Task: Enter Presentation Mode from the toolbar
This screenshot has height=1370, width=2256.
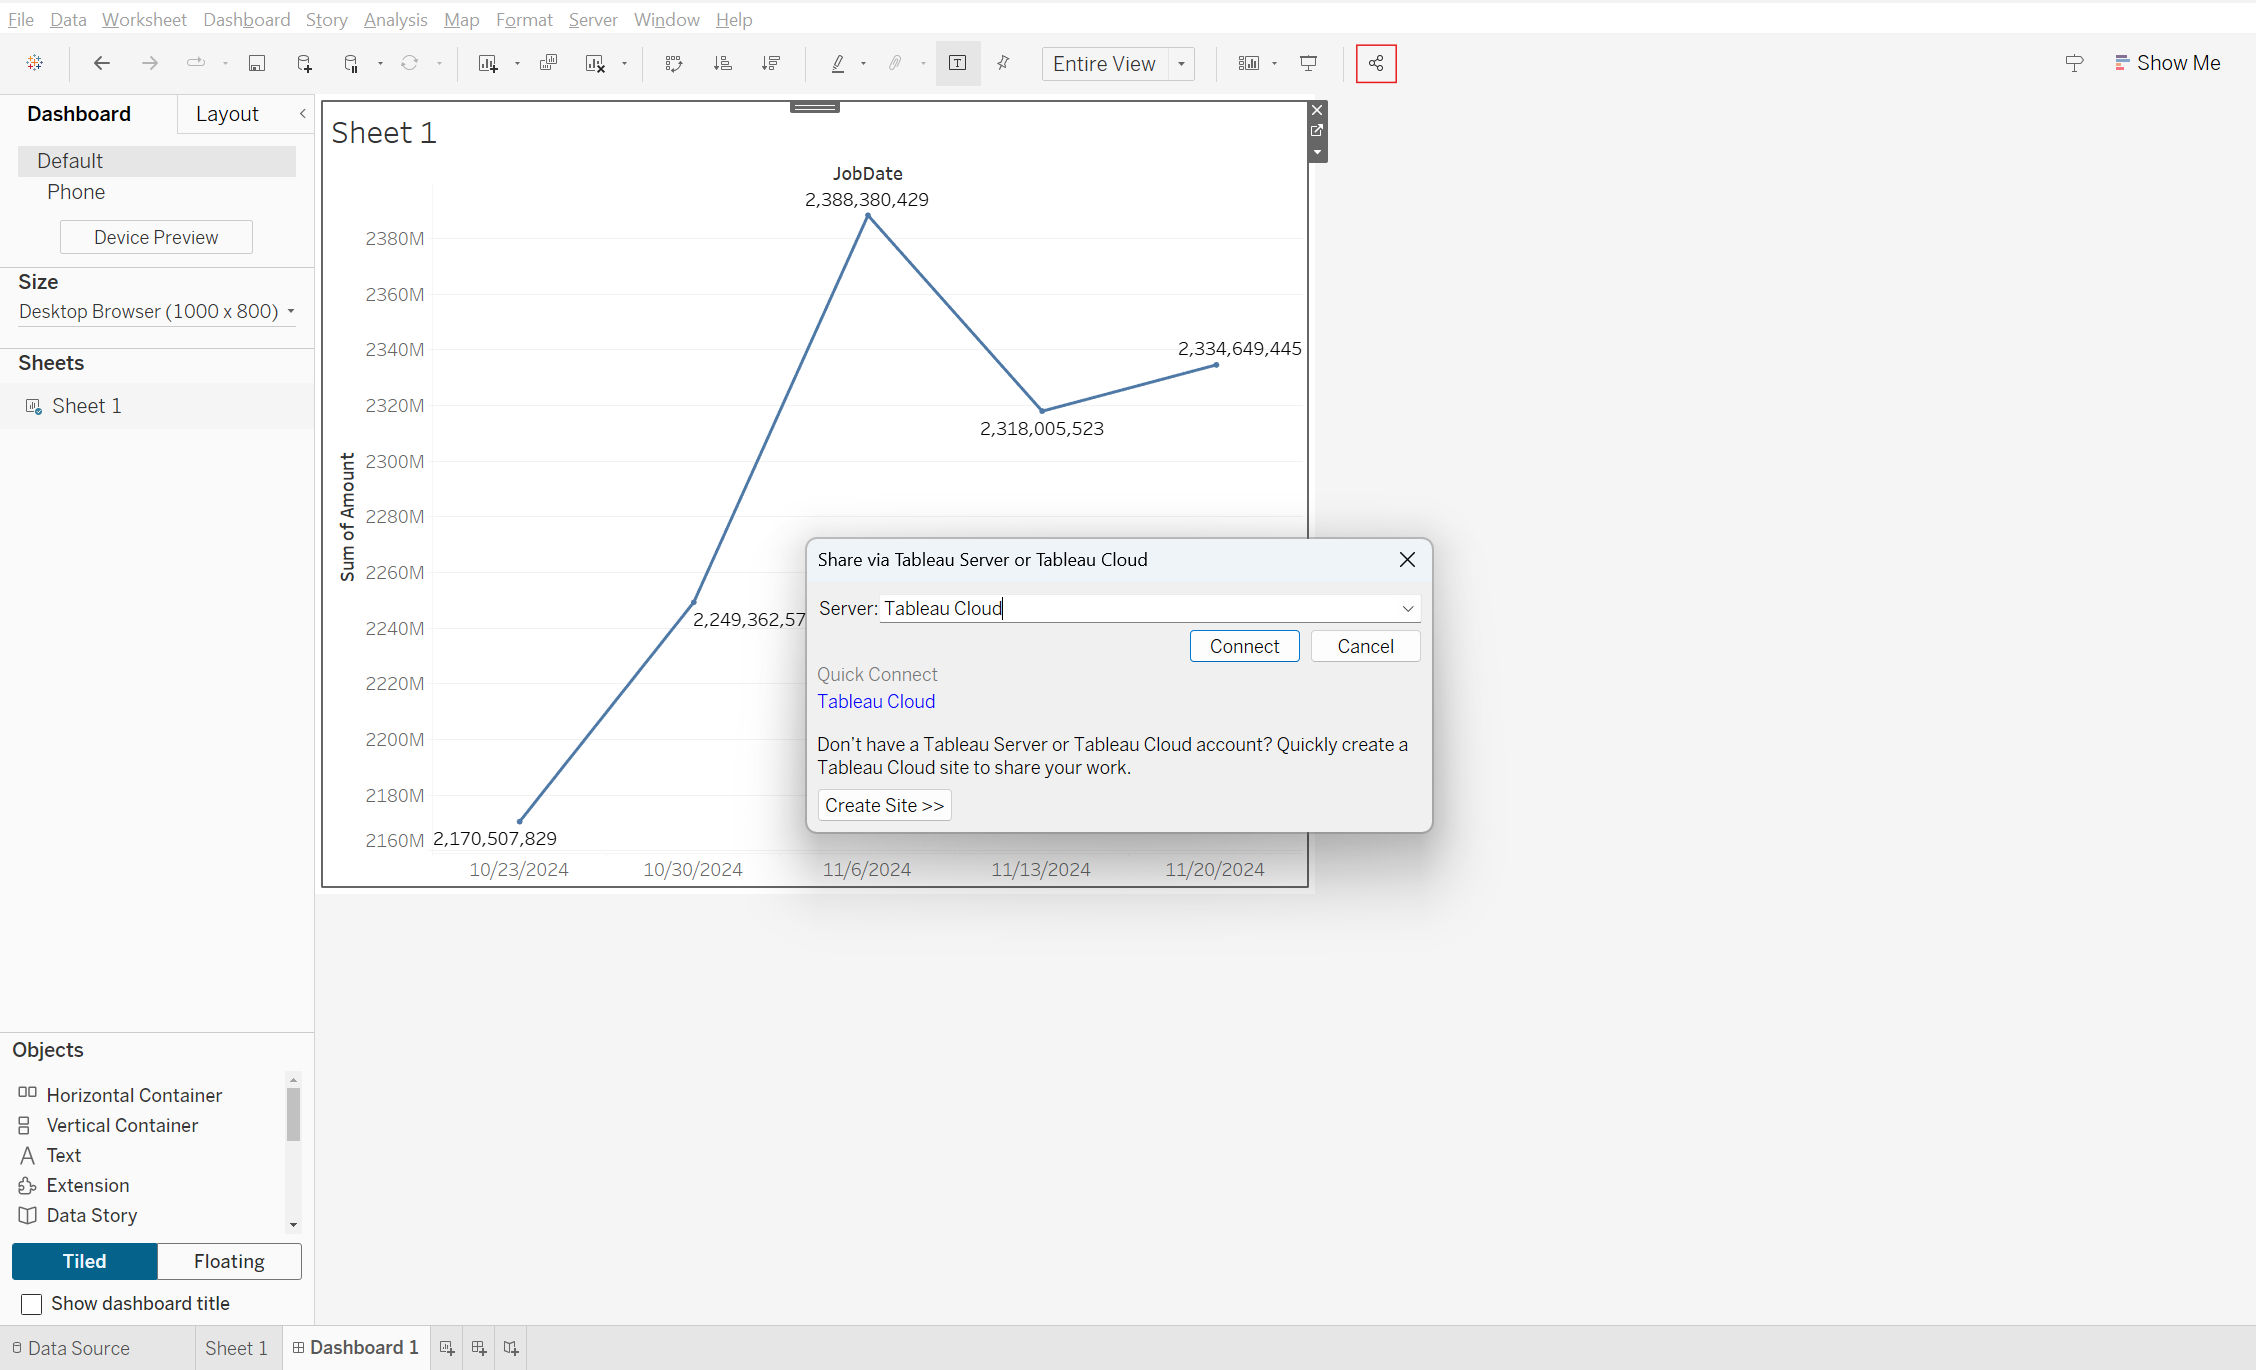Action: [1309, 63]
